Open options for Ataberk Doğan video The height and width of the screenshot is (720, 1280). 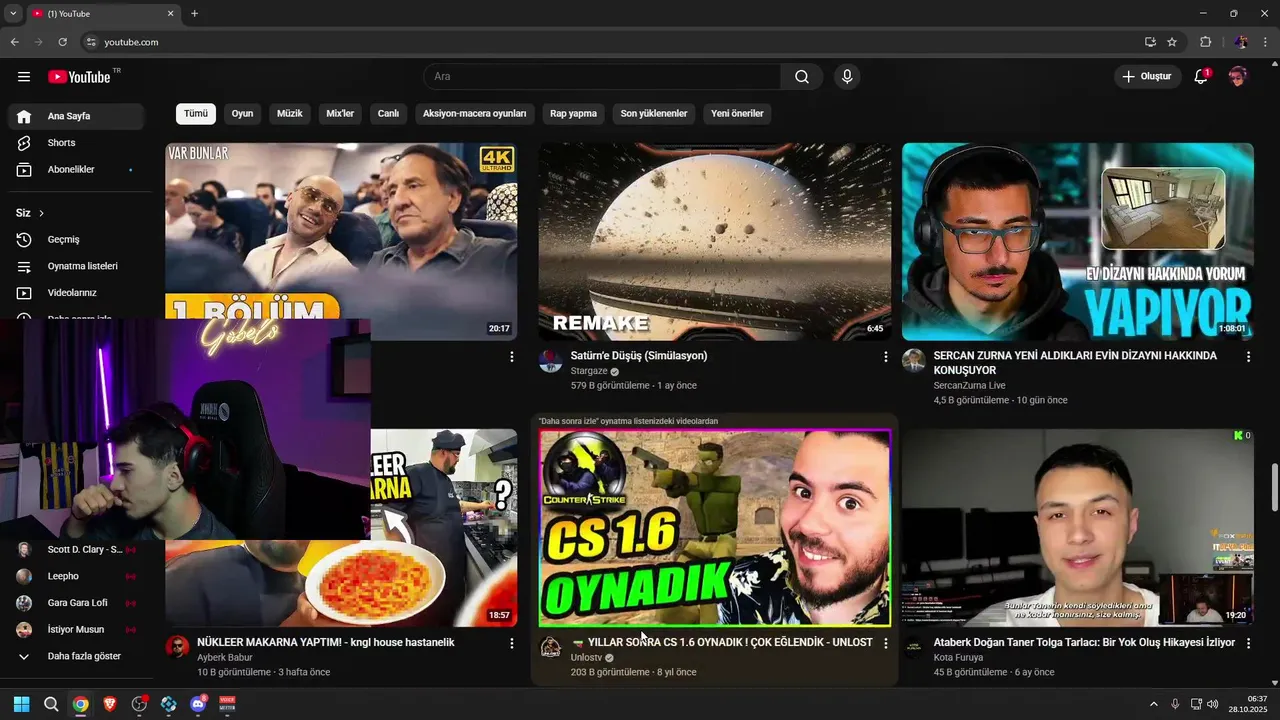pyautogui.click(x=1248, y=644)
